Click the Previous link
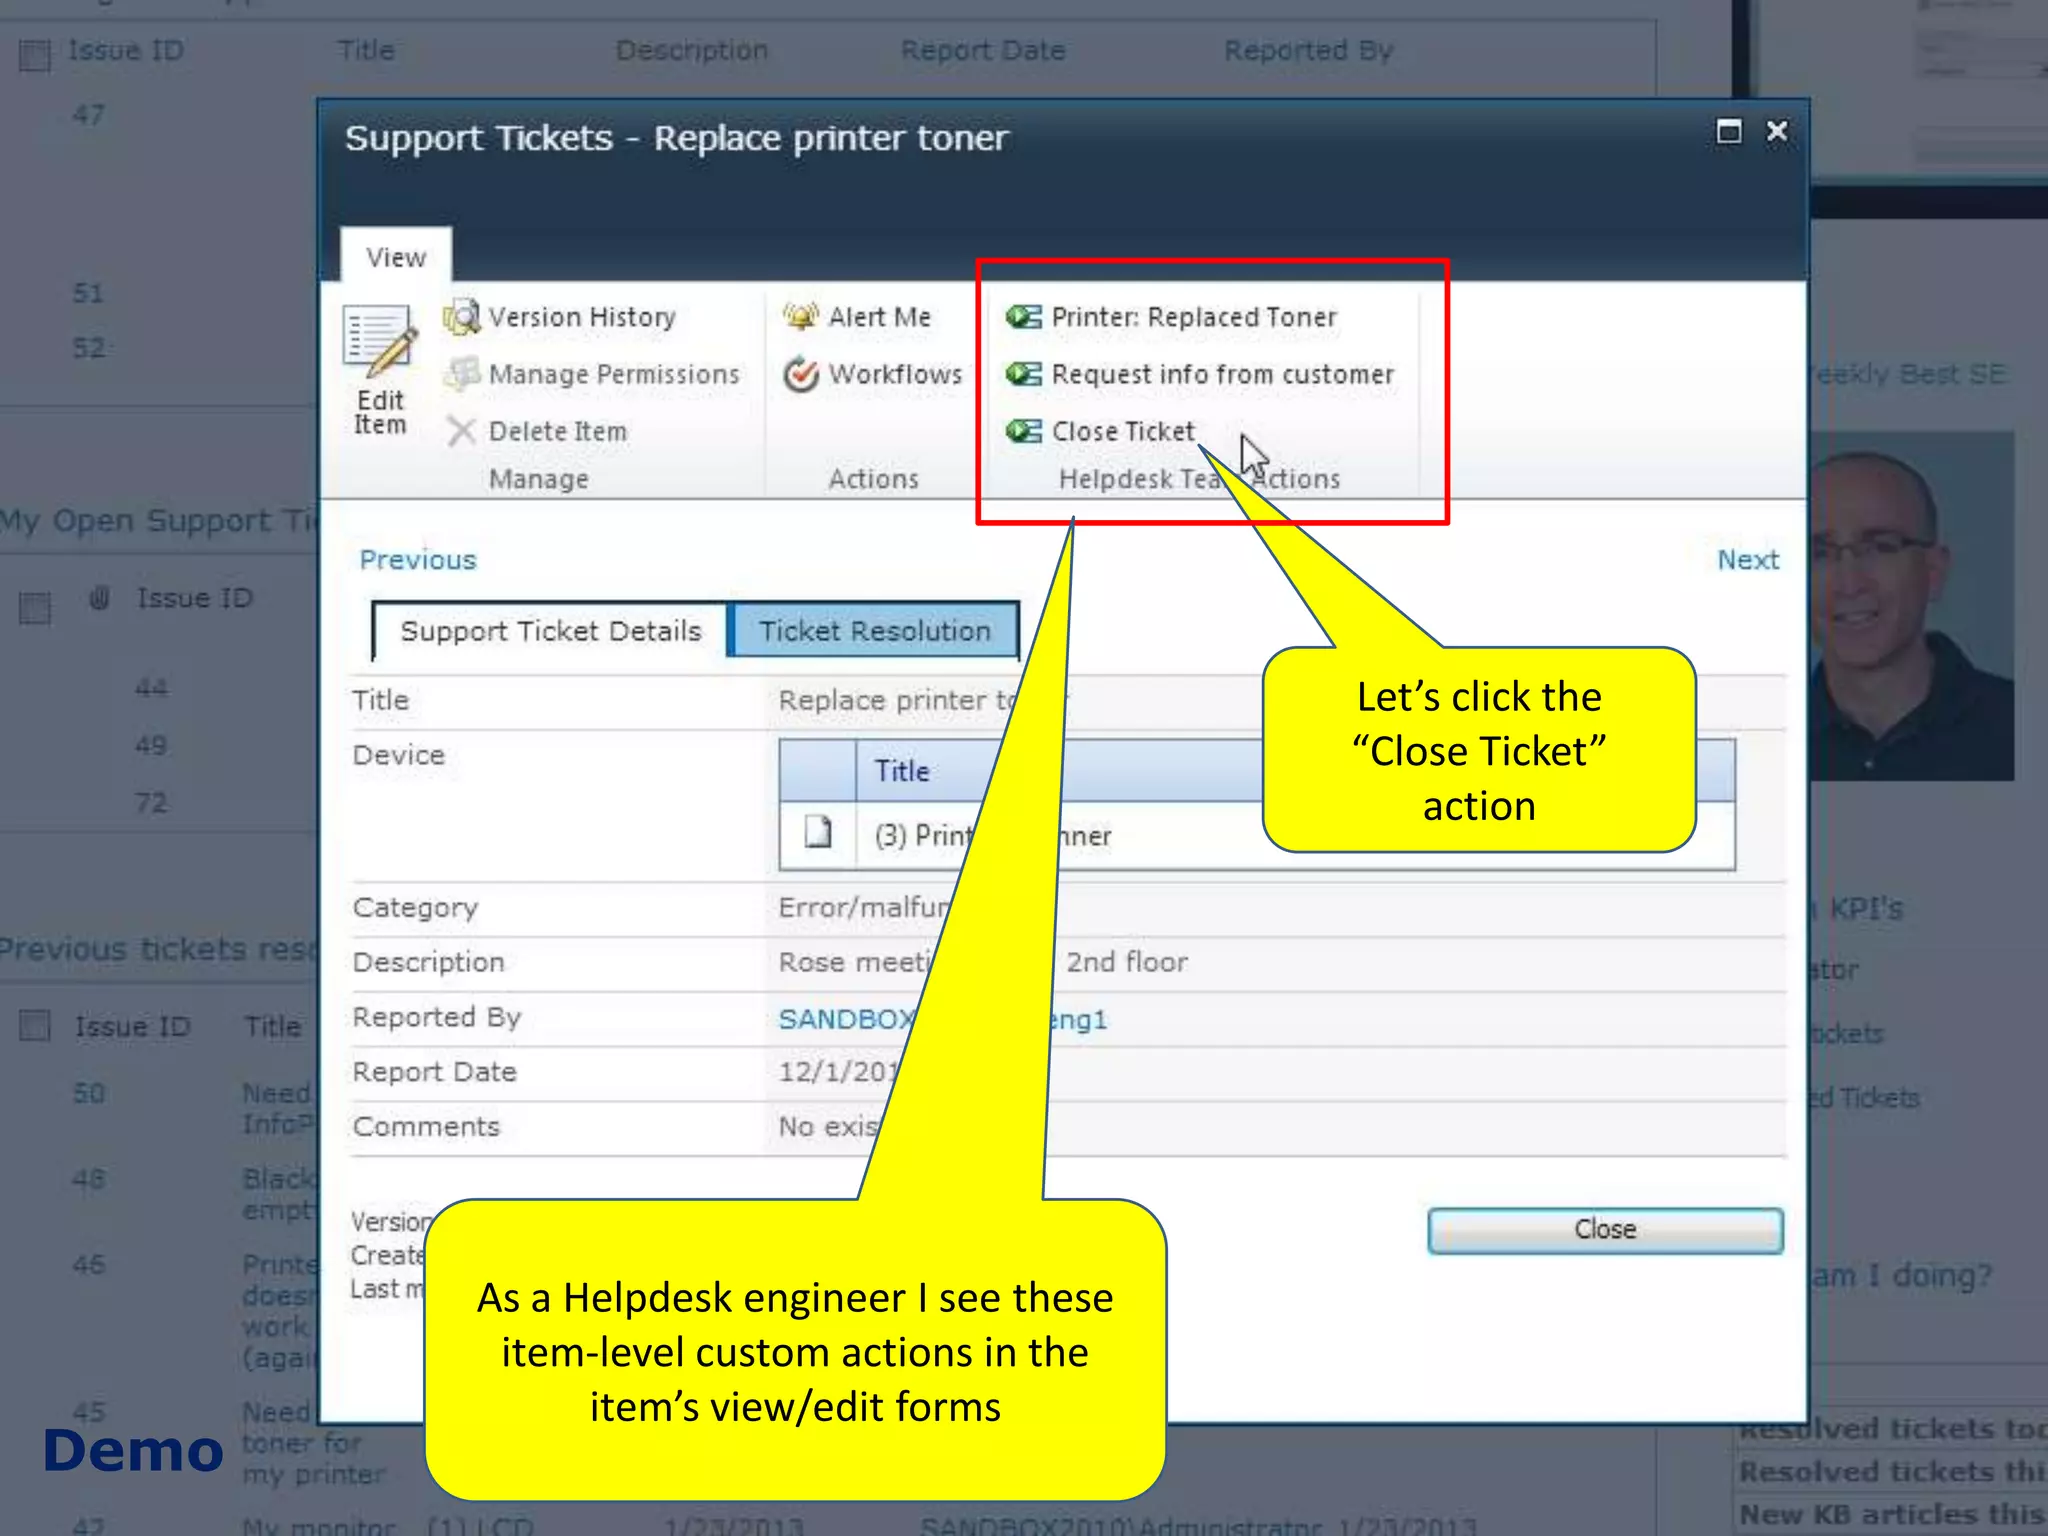The height and width of the screenshot is (1536, 2048). point(418,560)
